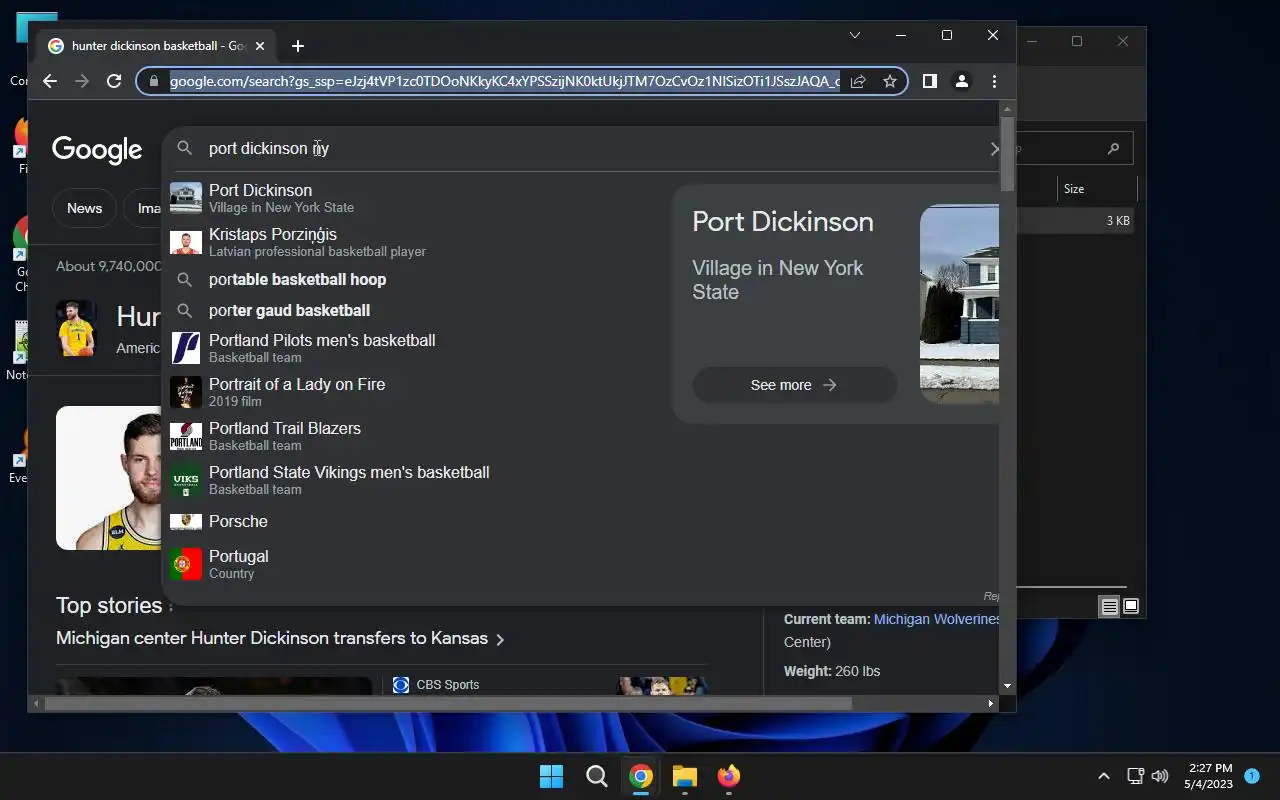Image resolution: width=1280 pixels, height=800 pixels.
Task: Toggle the Chrome side panel icon
Action: click(x=929, y=81)
